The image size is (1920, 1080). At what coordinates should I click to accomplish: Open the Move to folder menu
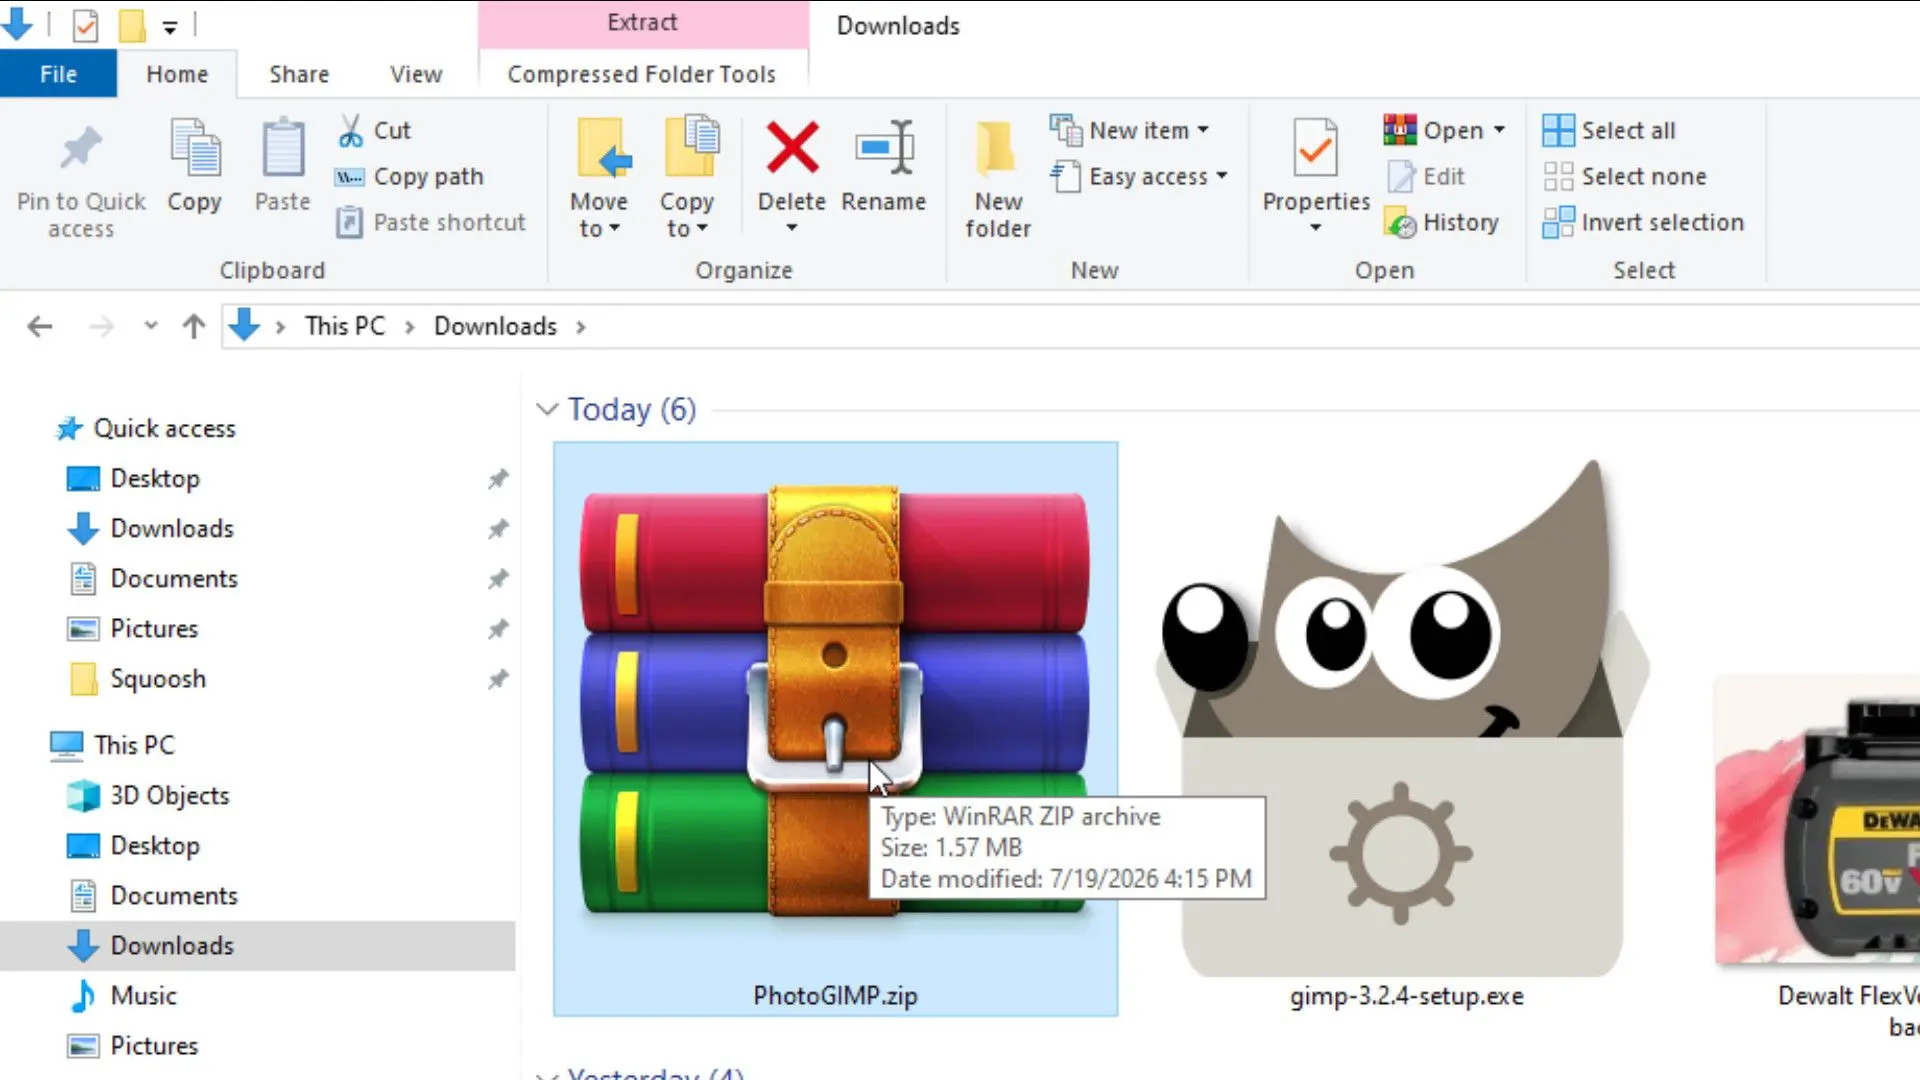coord(599,178)
